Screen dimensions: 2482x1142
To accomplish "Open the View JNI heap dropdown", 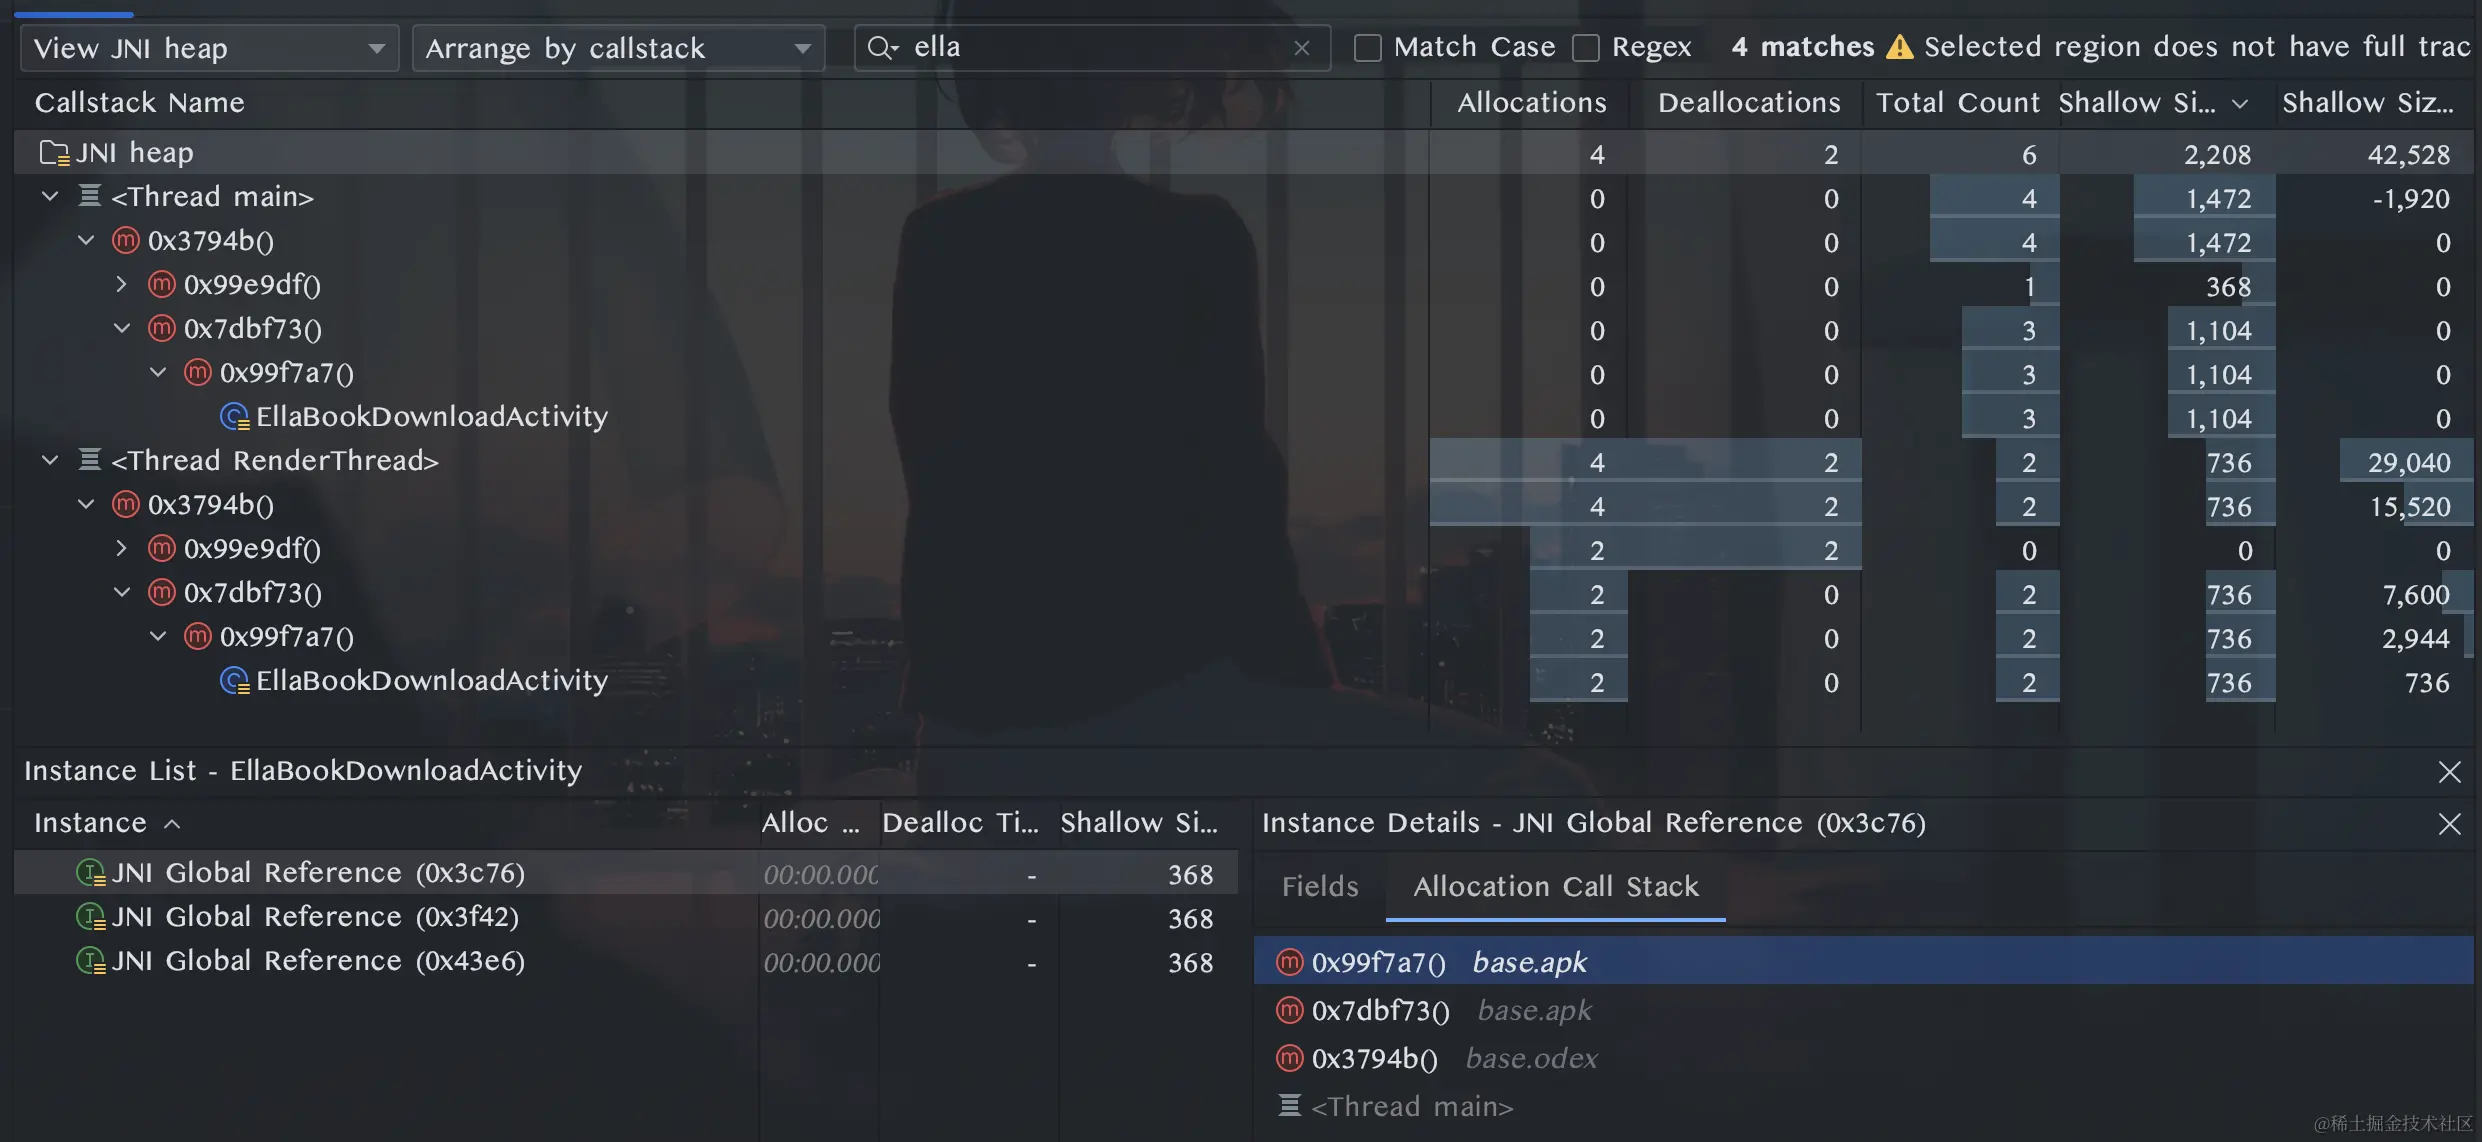I will pyautogui.click(x=209, y=48).
